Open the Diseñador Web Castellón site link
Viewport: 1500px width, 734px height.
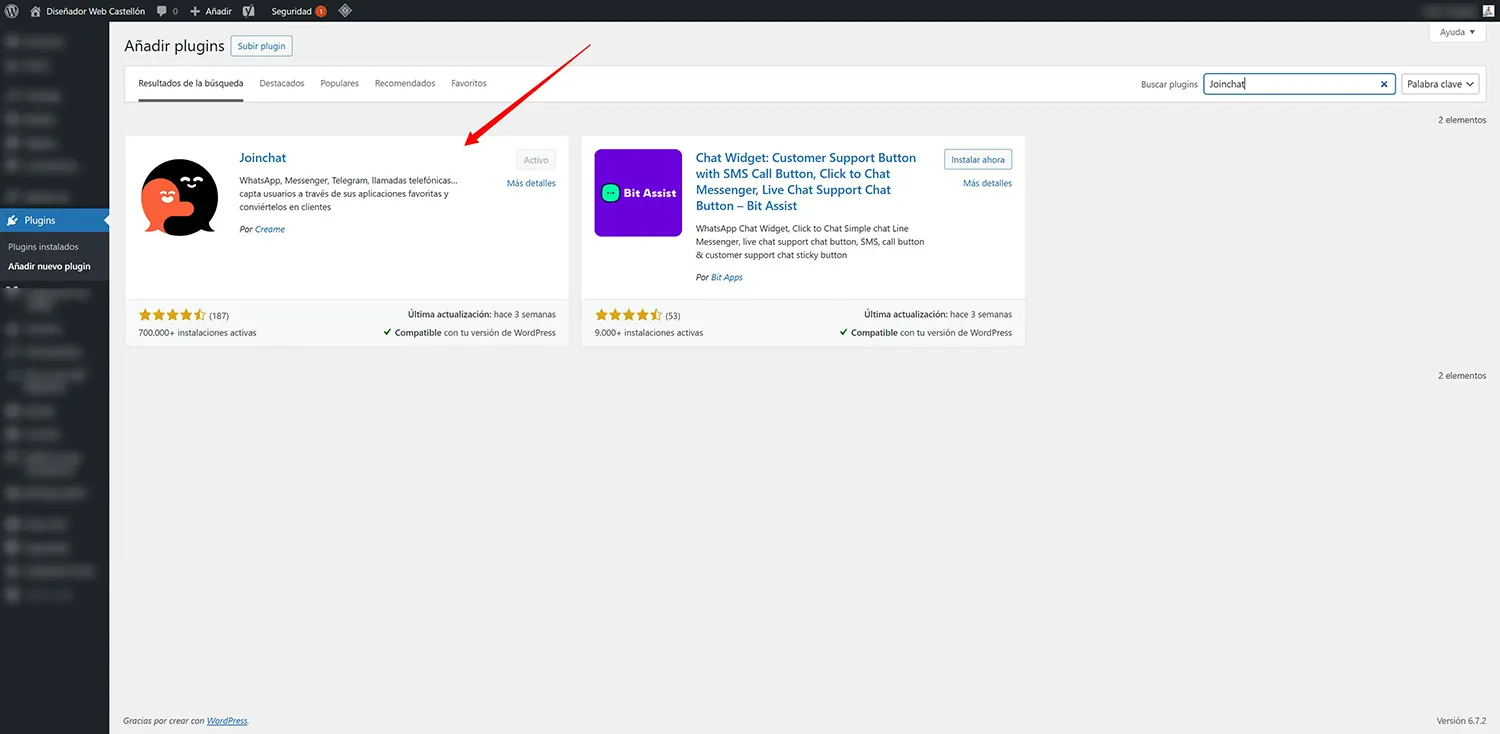pos(88,11)
